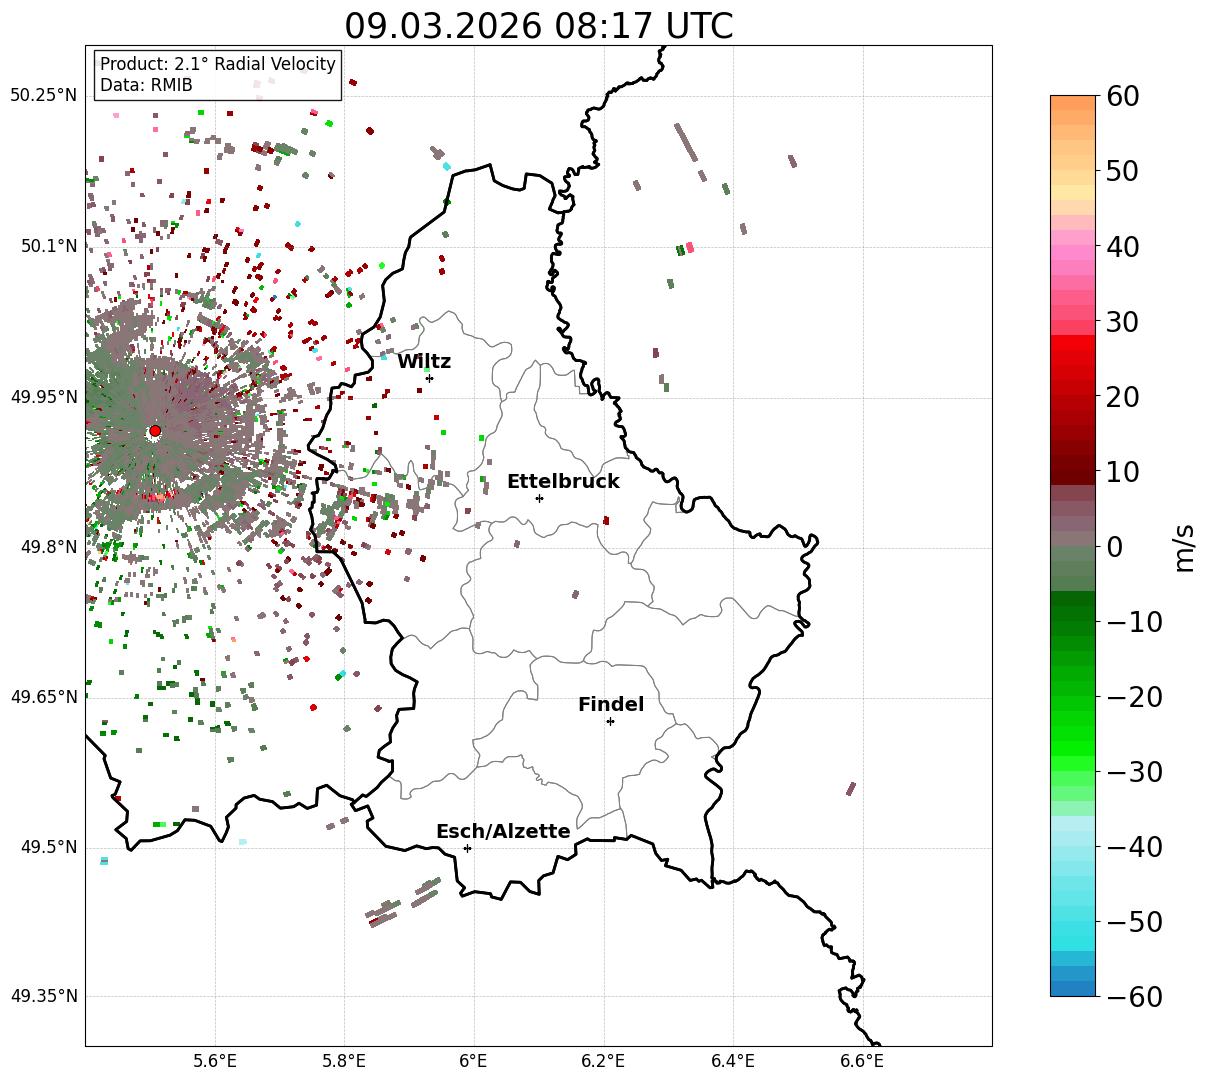Image resolution: width=1207 pixels, height=1081 pixels.
Task: Click the colorbar tick label −10
Action: (1135, 621)
